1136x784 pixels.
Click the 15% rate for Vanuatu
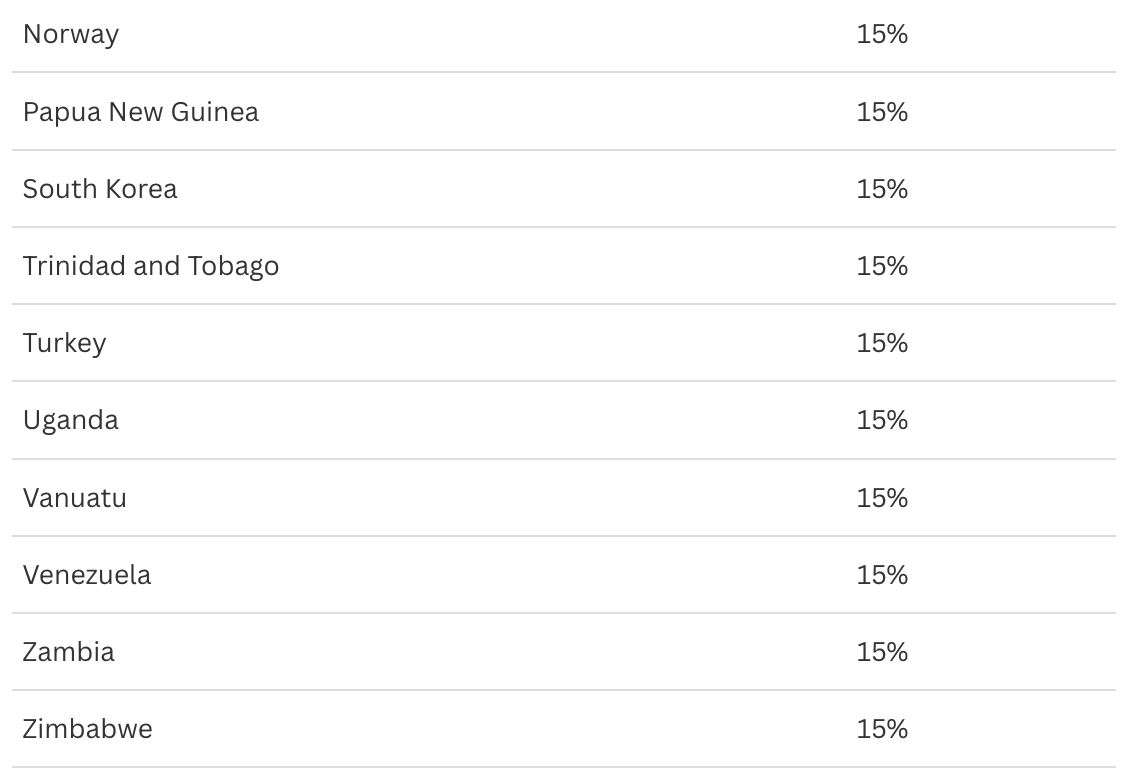pyautogui.click(x=882, y=497)
